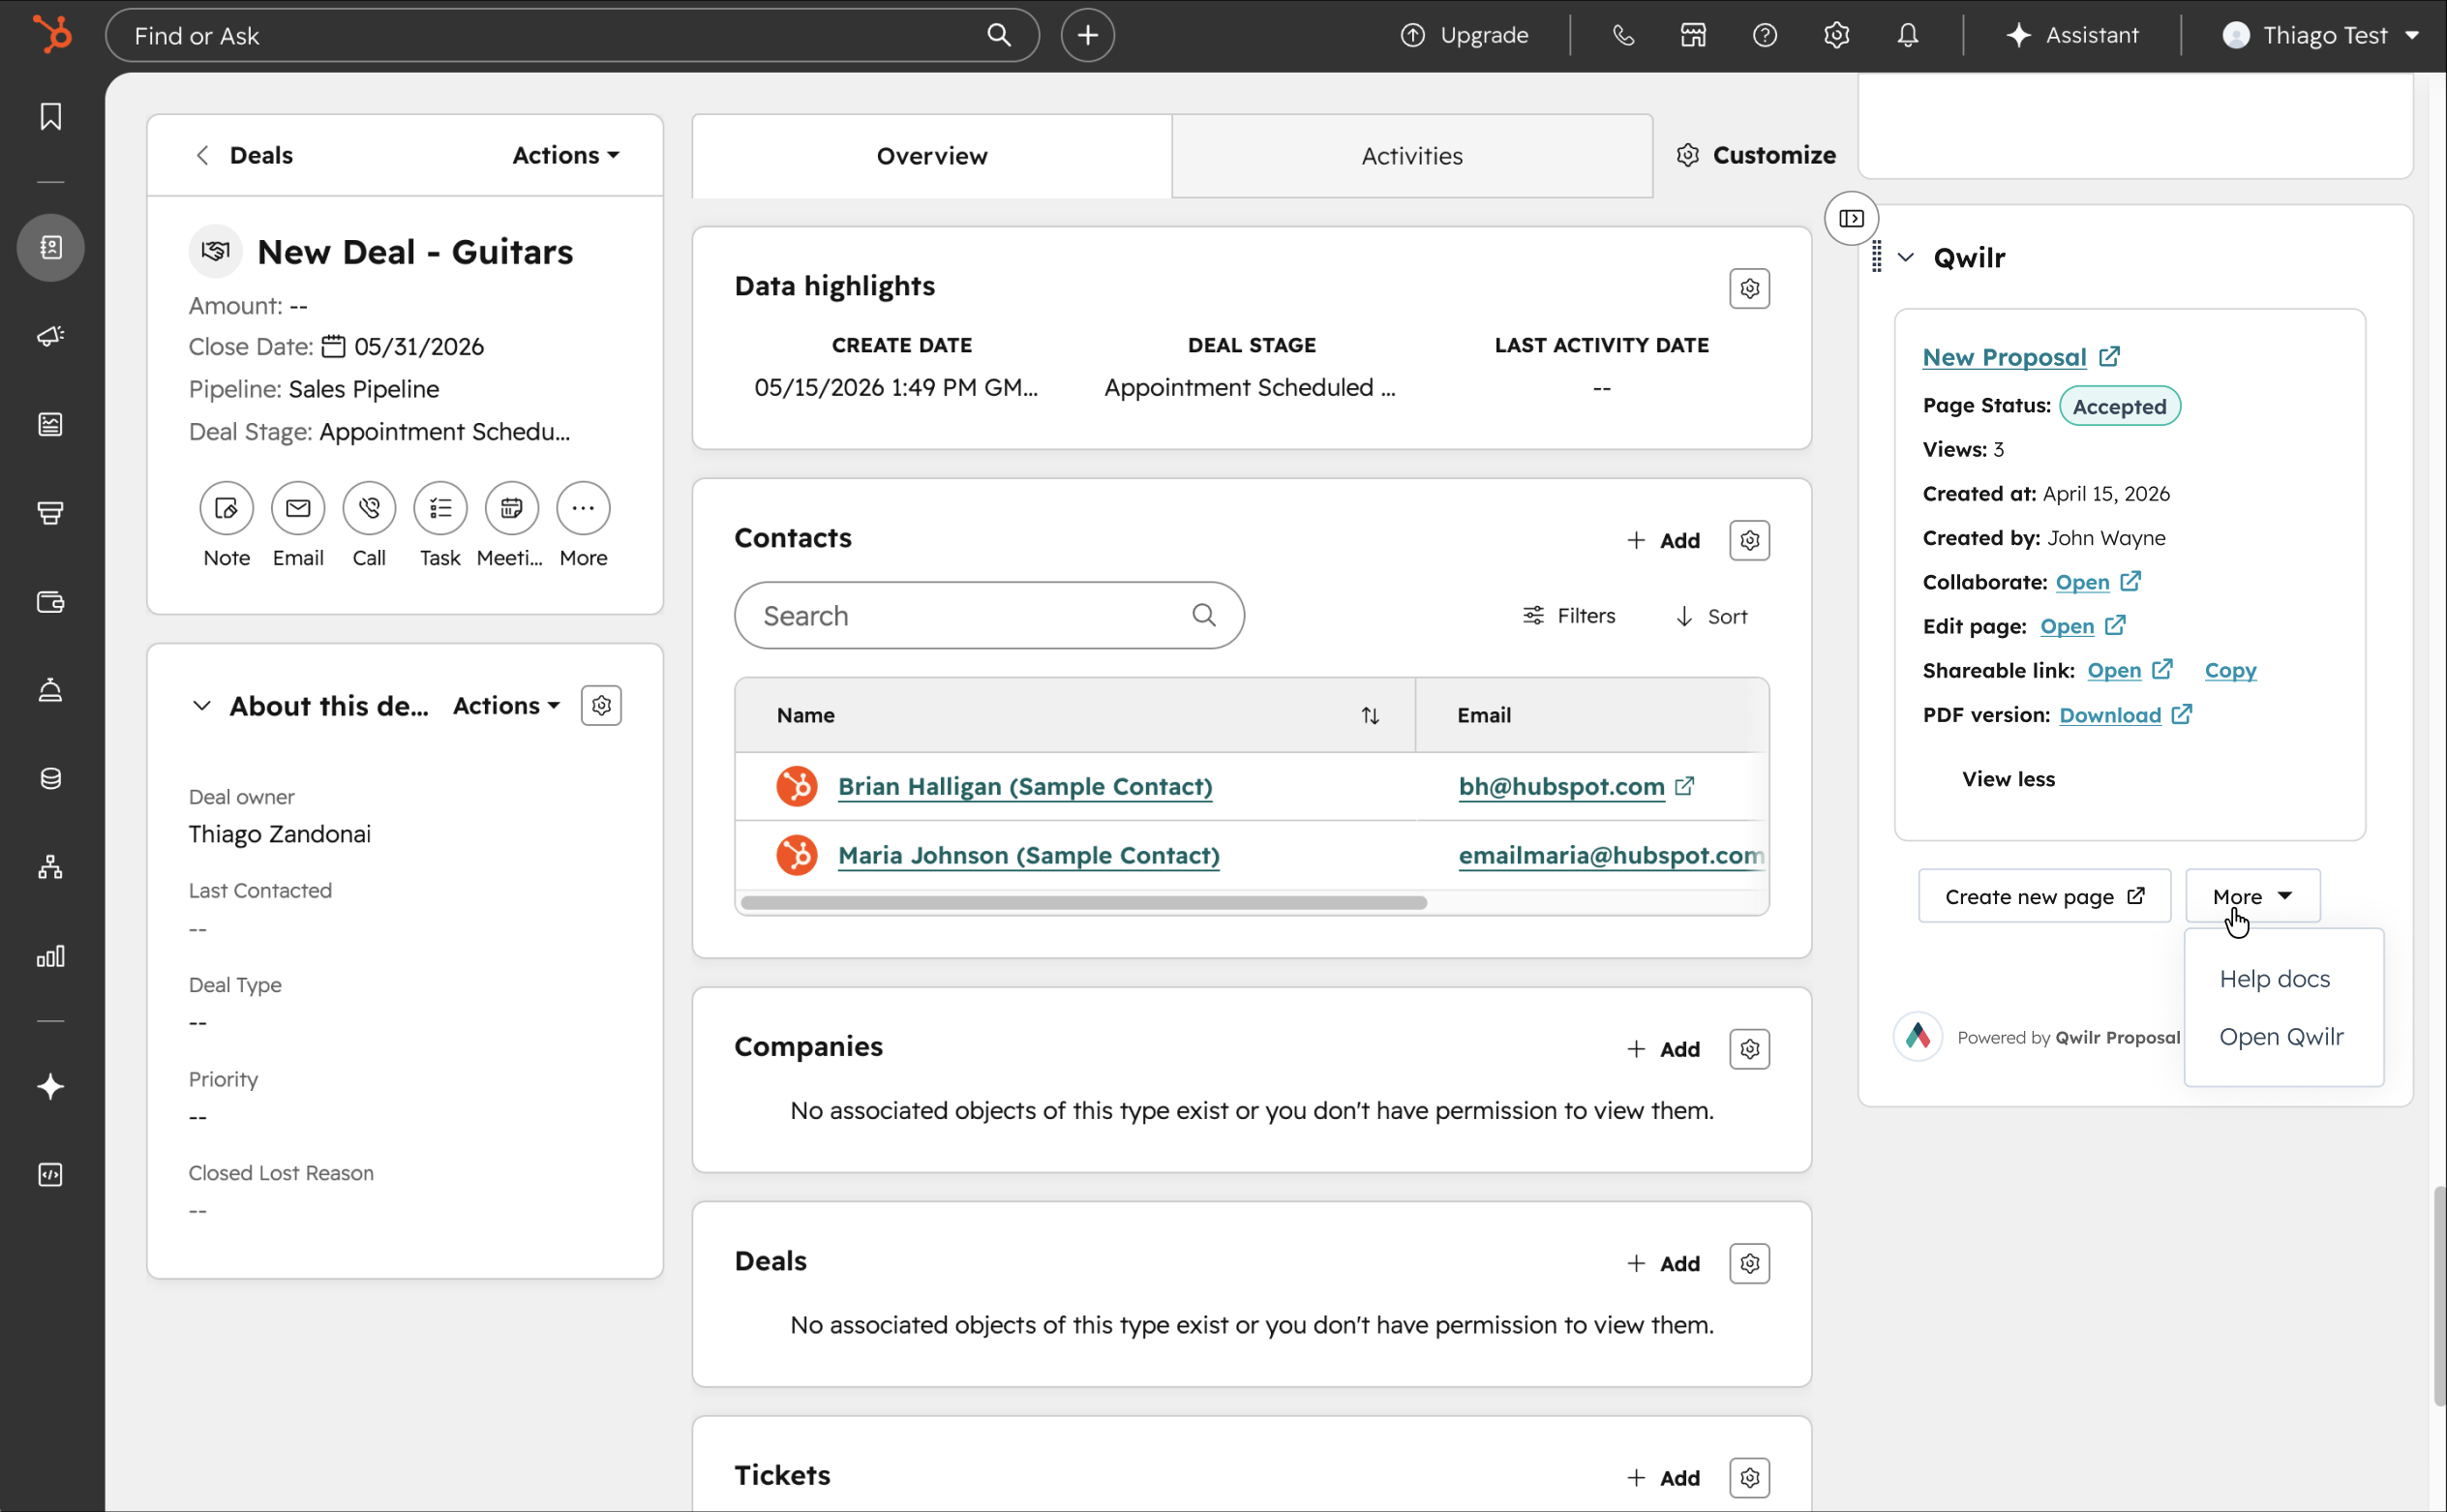This screenshot has width=2447, height=1512.
Task: Add an associated deal
Action: tap(1663, 1263)
